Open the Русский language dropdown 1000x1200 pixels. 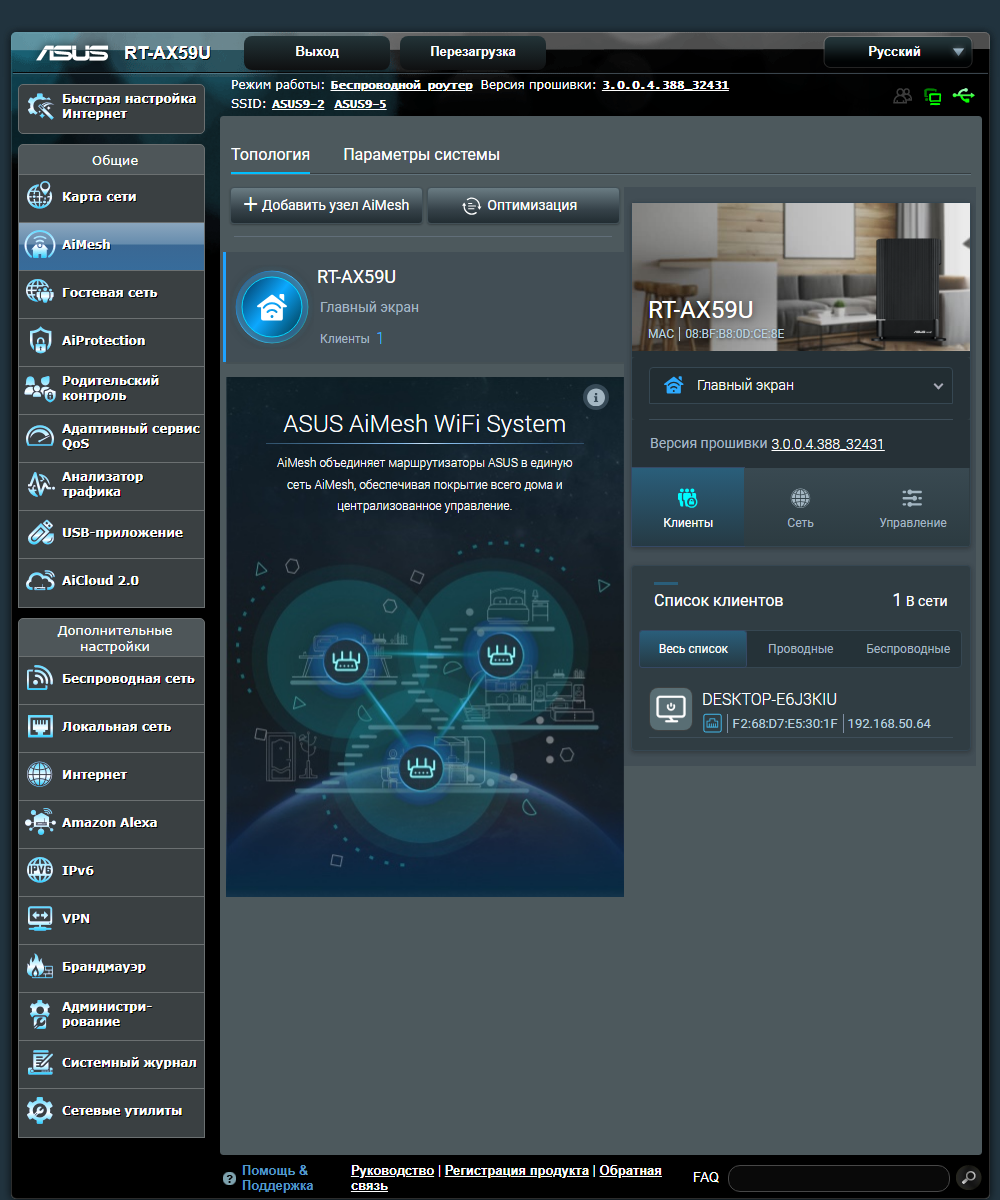(897, 52)
